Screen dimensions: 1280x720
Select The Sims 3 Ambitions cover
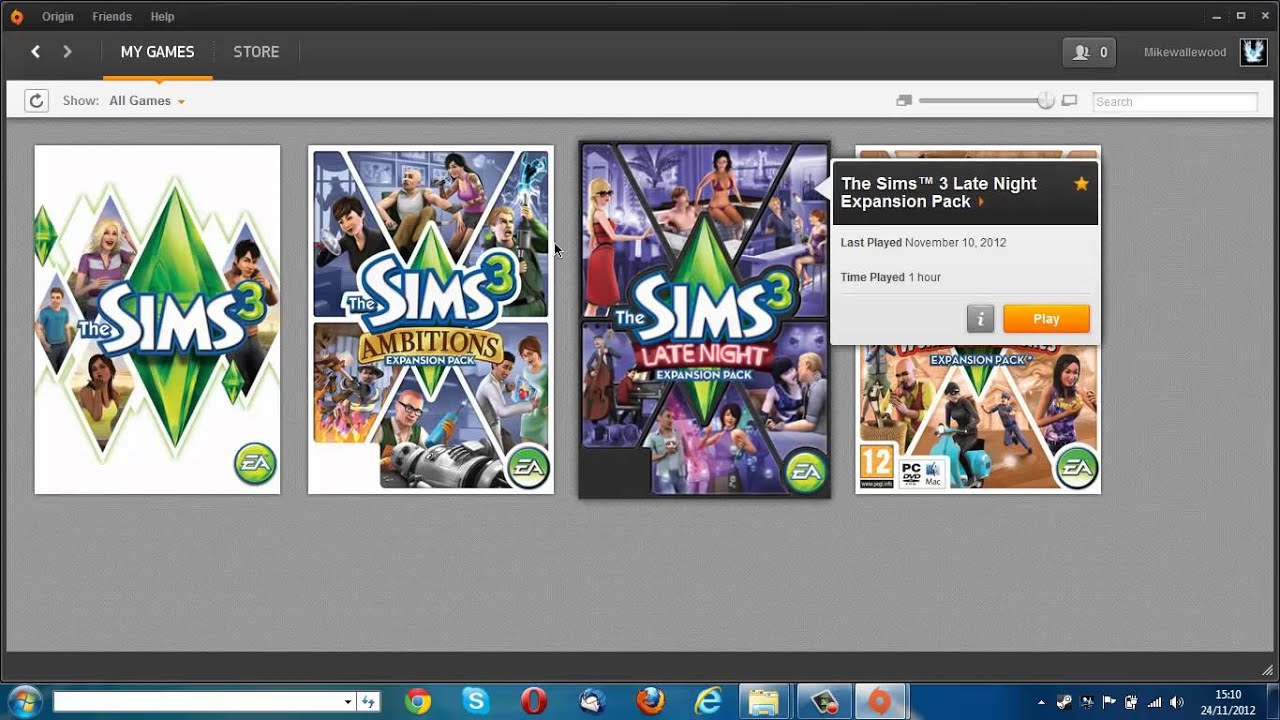[x=431, y=320]
